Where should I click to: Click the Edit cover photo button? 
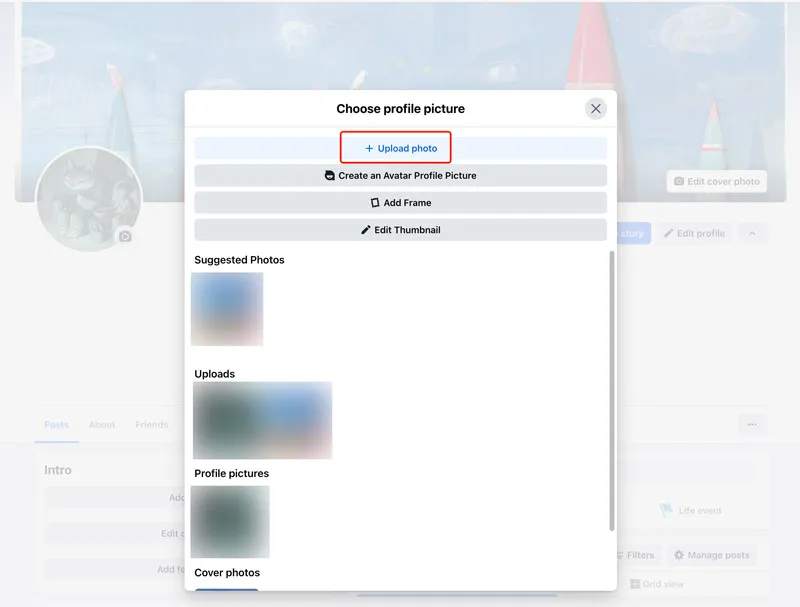[716, 181]
